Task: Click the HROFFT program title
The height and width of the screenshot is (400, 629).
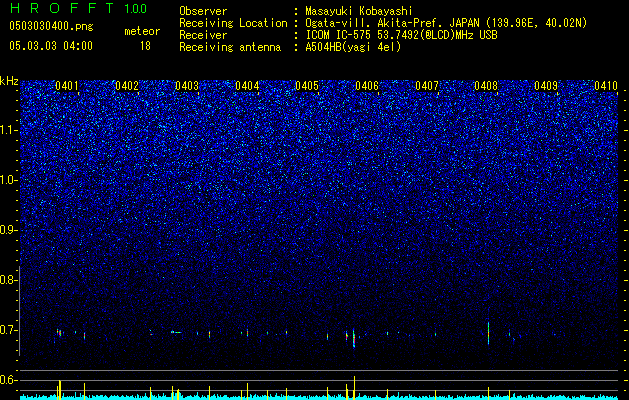Action: pyautogui.click(x=61, y=8)
